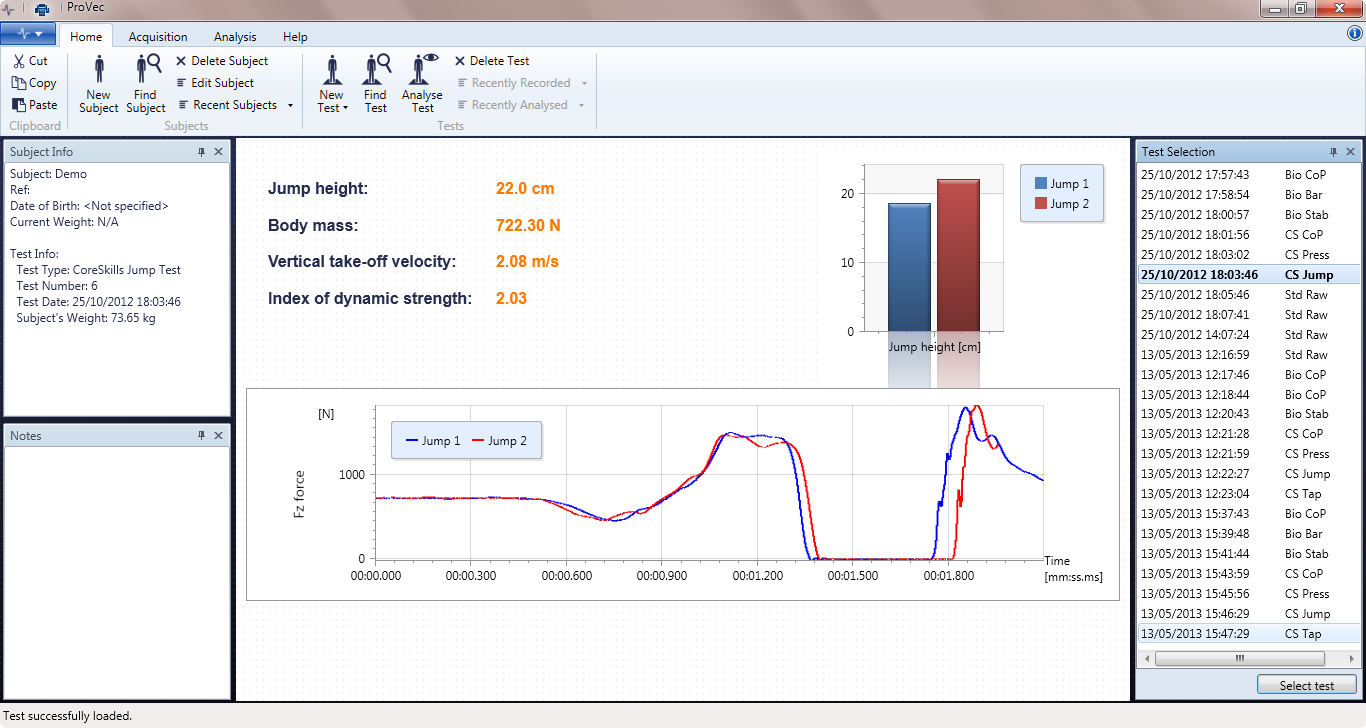1366x728 pixels.
Task: Select test 13/05/2013 15:39:48 Bio Bar
Action: coord(1249,534)
